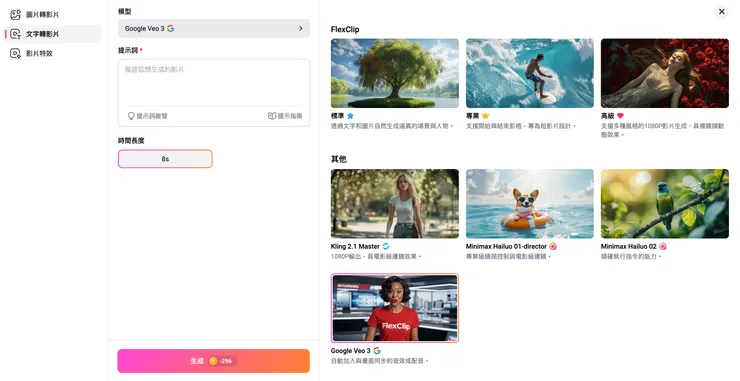740x381 pixels.
Task: Choose the Kling 2.1 Master thumbnail
Action: [x=395, y=203]
